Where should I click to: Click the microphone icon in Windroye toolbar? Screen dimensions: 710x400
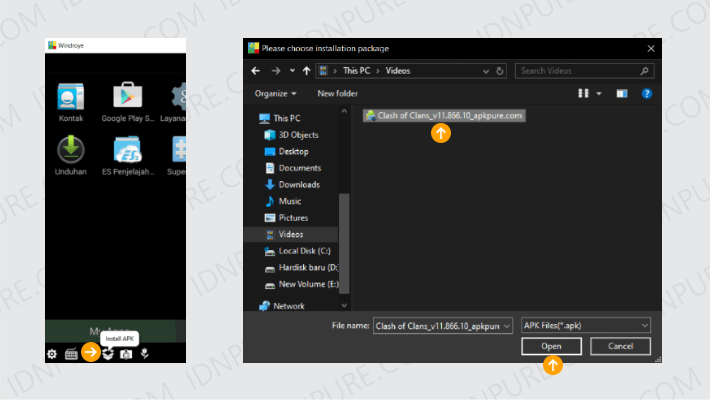144,354
